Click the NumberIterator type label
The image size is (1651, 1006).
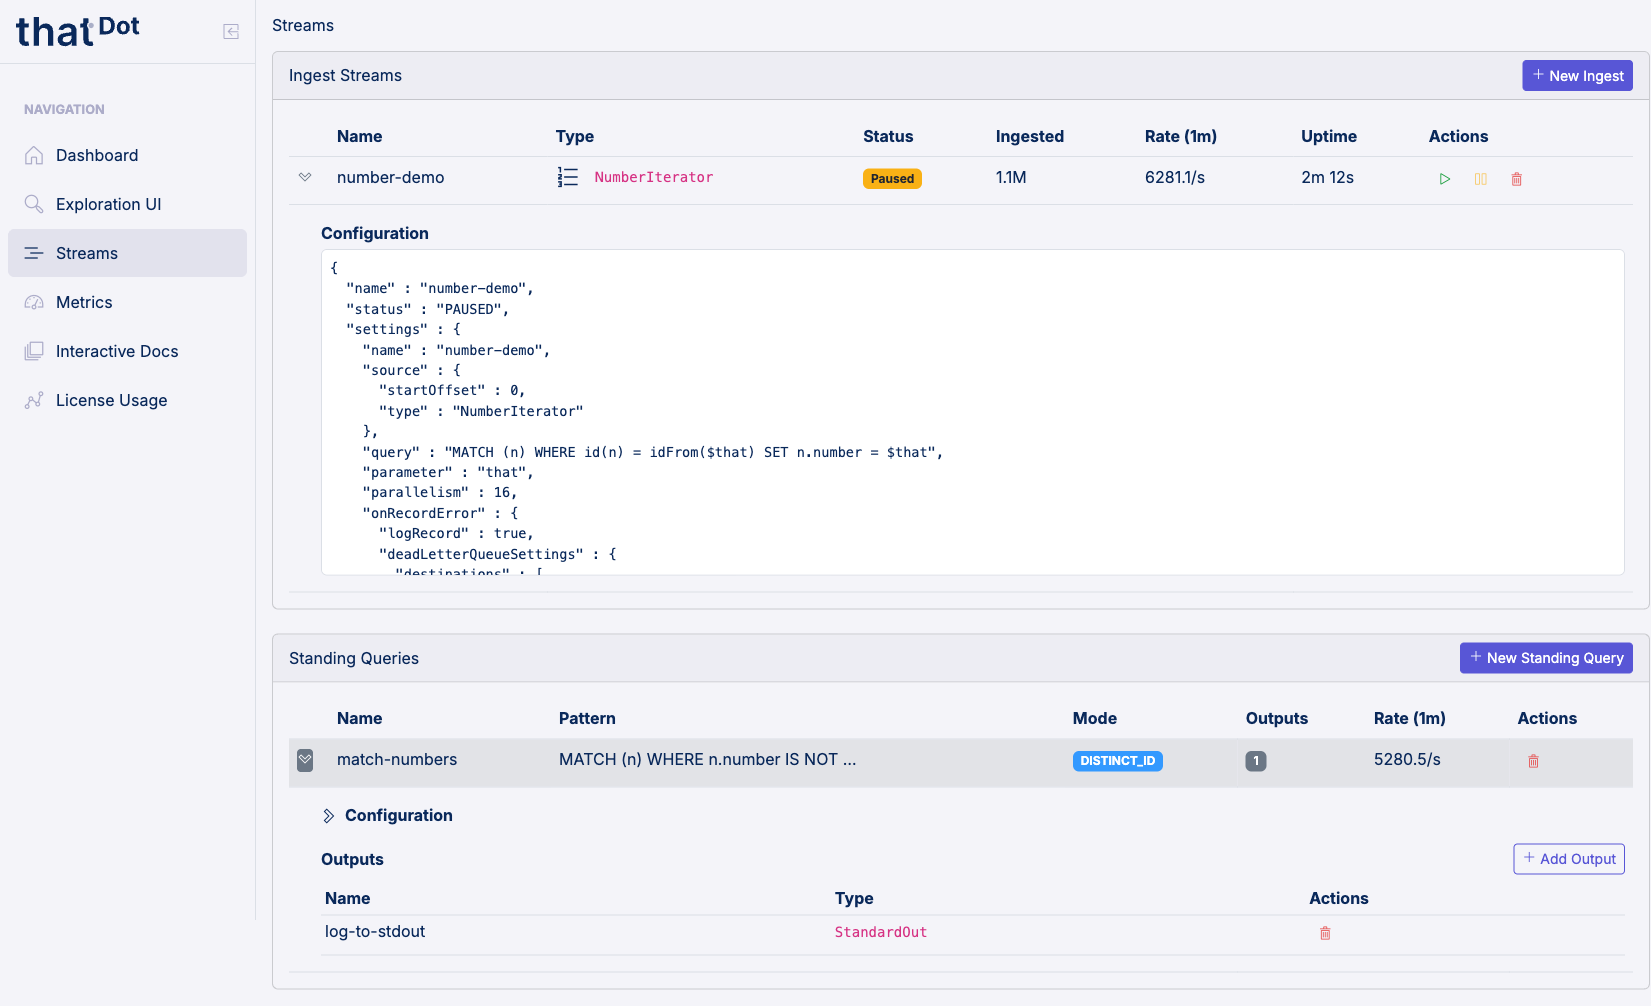coord(654,177)
